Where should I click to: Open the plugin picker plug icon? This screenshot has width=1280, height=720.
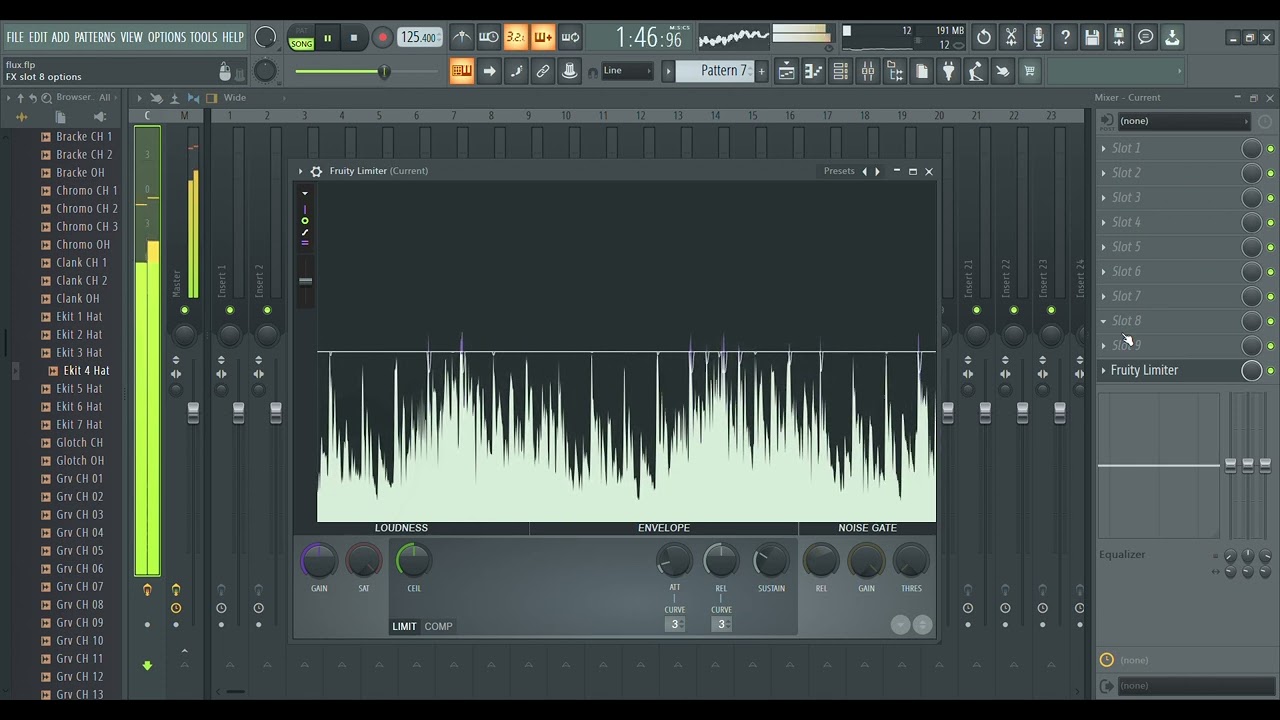coord(948,71)
